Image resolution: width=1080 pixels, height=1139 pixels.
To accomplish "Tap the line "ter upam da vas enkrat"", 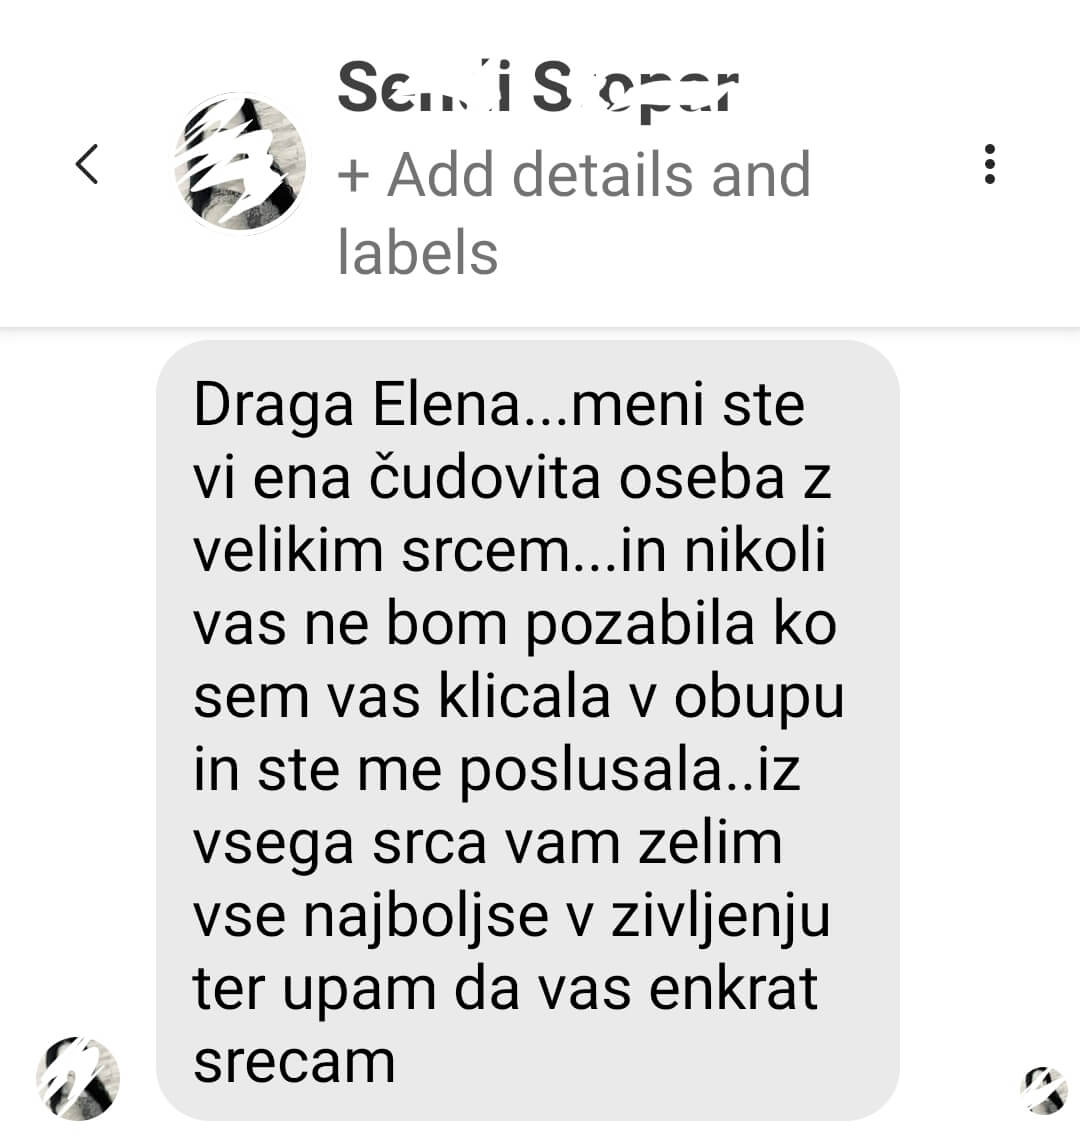I will (506, 989).
